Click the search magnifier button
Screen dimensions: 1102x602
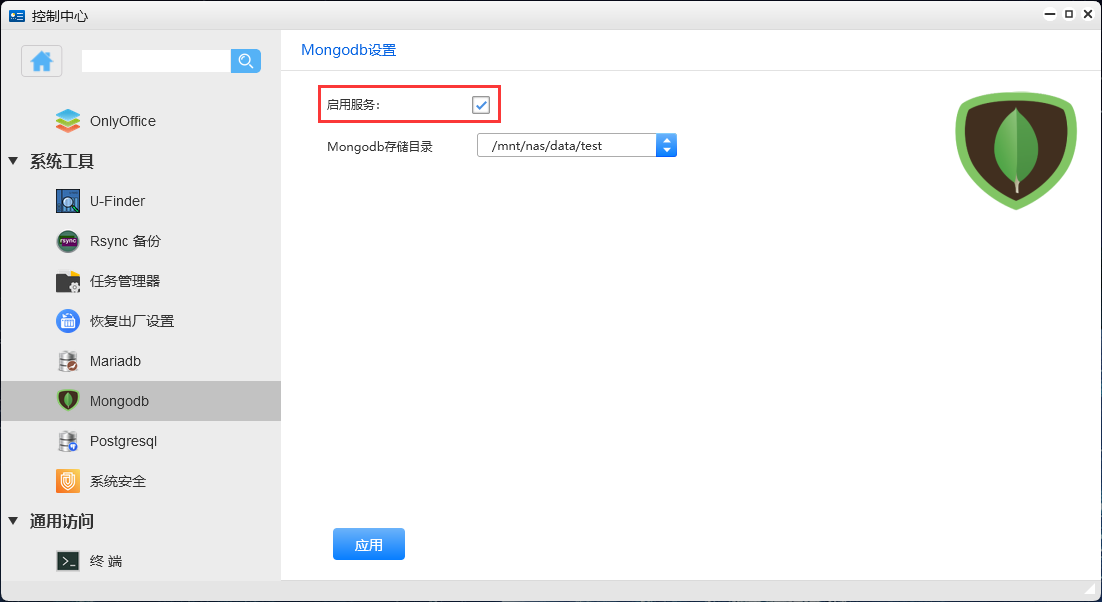coord(245,61)
